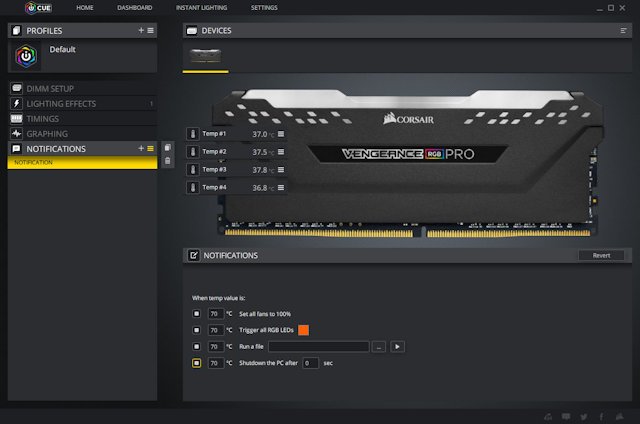Open Temp #2 sensor options menu
Screen dimensions: 640x424
(x=281, y=152)
